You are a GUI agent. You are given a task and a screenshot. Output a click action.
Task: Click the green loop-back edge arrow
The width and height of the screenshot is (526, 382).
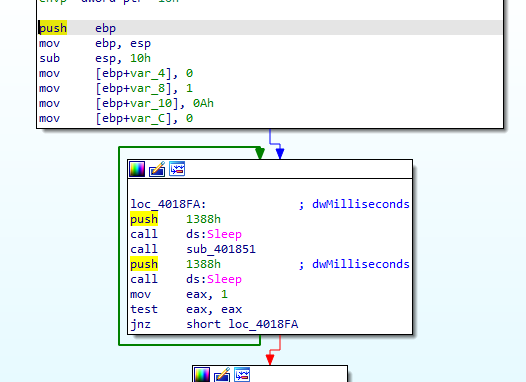260,153
